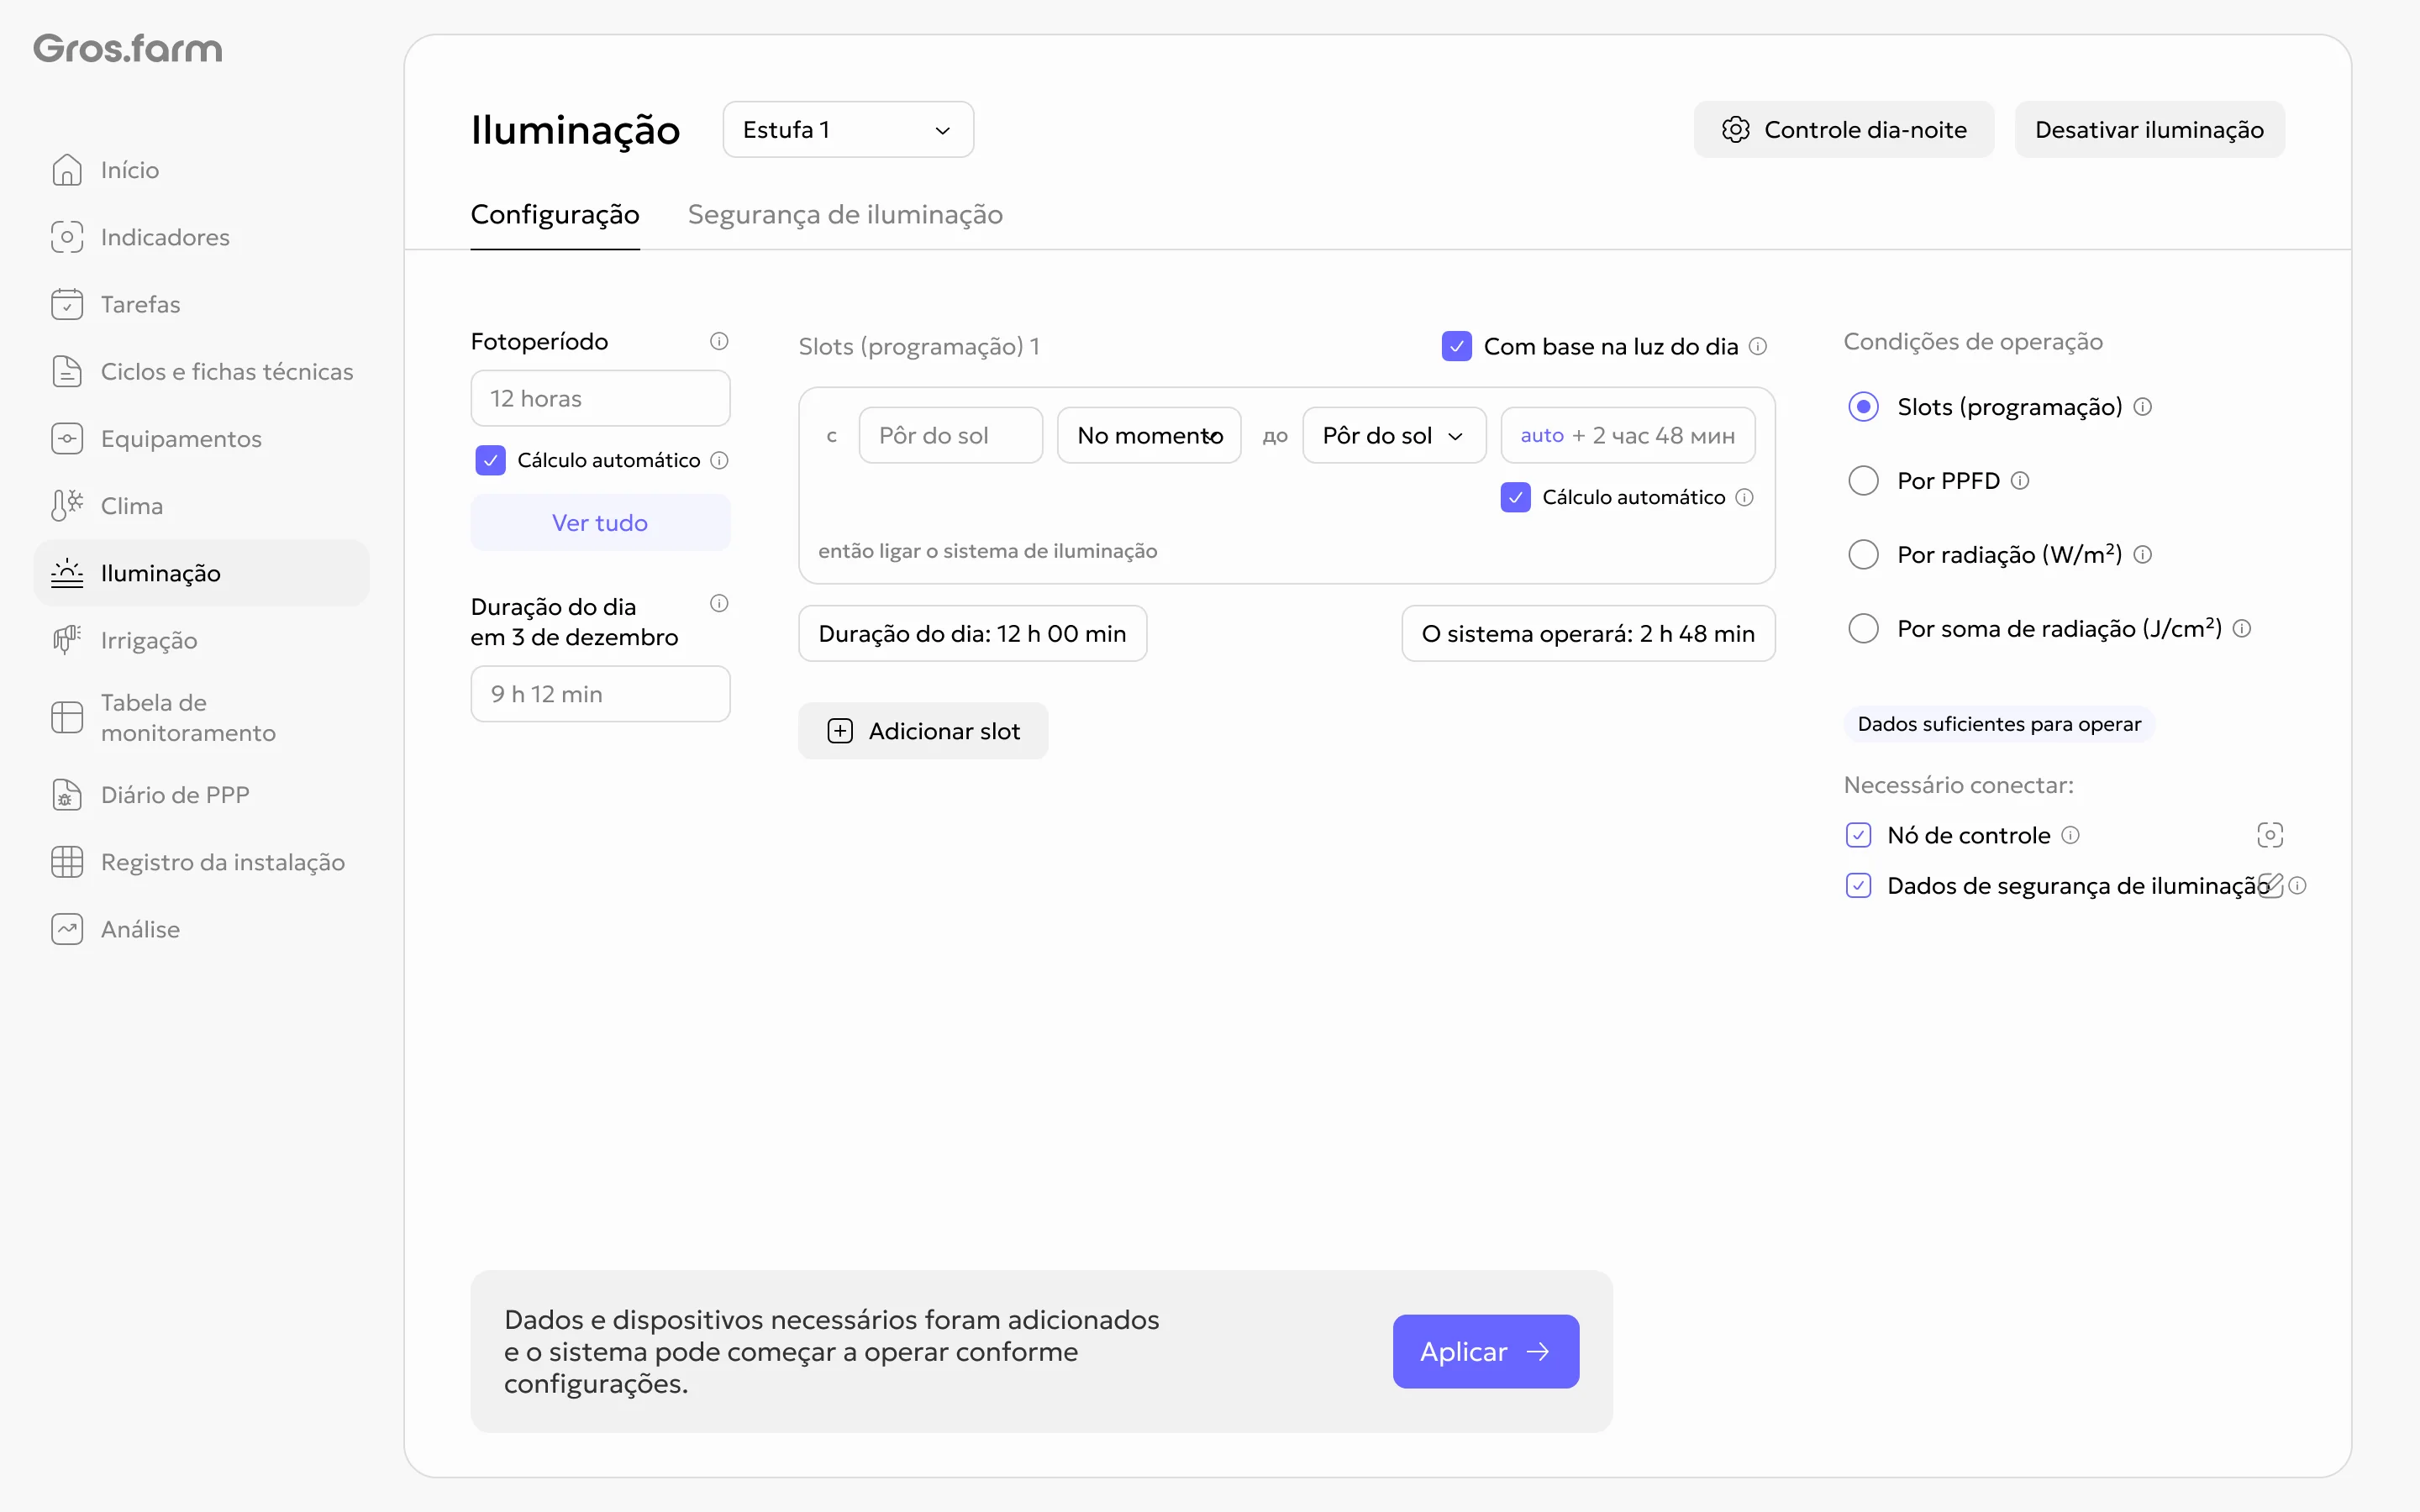Click scan icon beside Nó de controle
The width and height of the screenshot is (2420, 1512).
point(2270,834)
